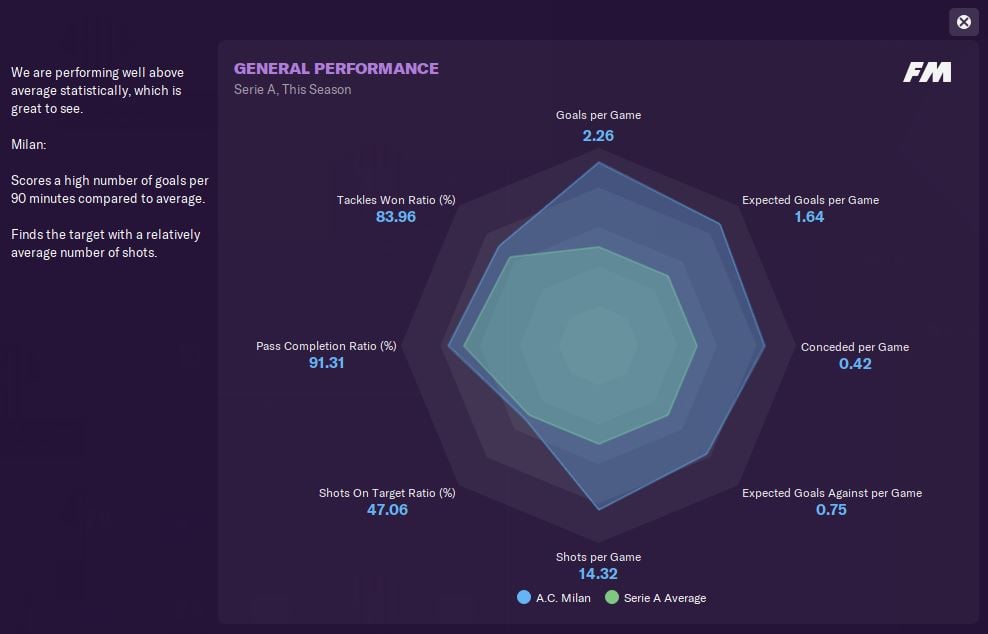Click the Tackles Won Ratio (%) label
Viewport: 988px width, 634px height.
click(x=396, y=200)
